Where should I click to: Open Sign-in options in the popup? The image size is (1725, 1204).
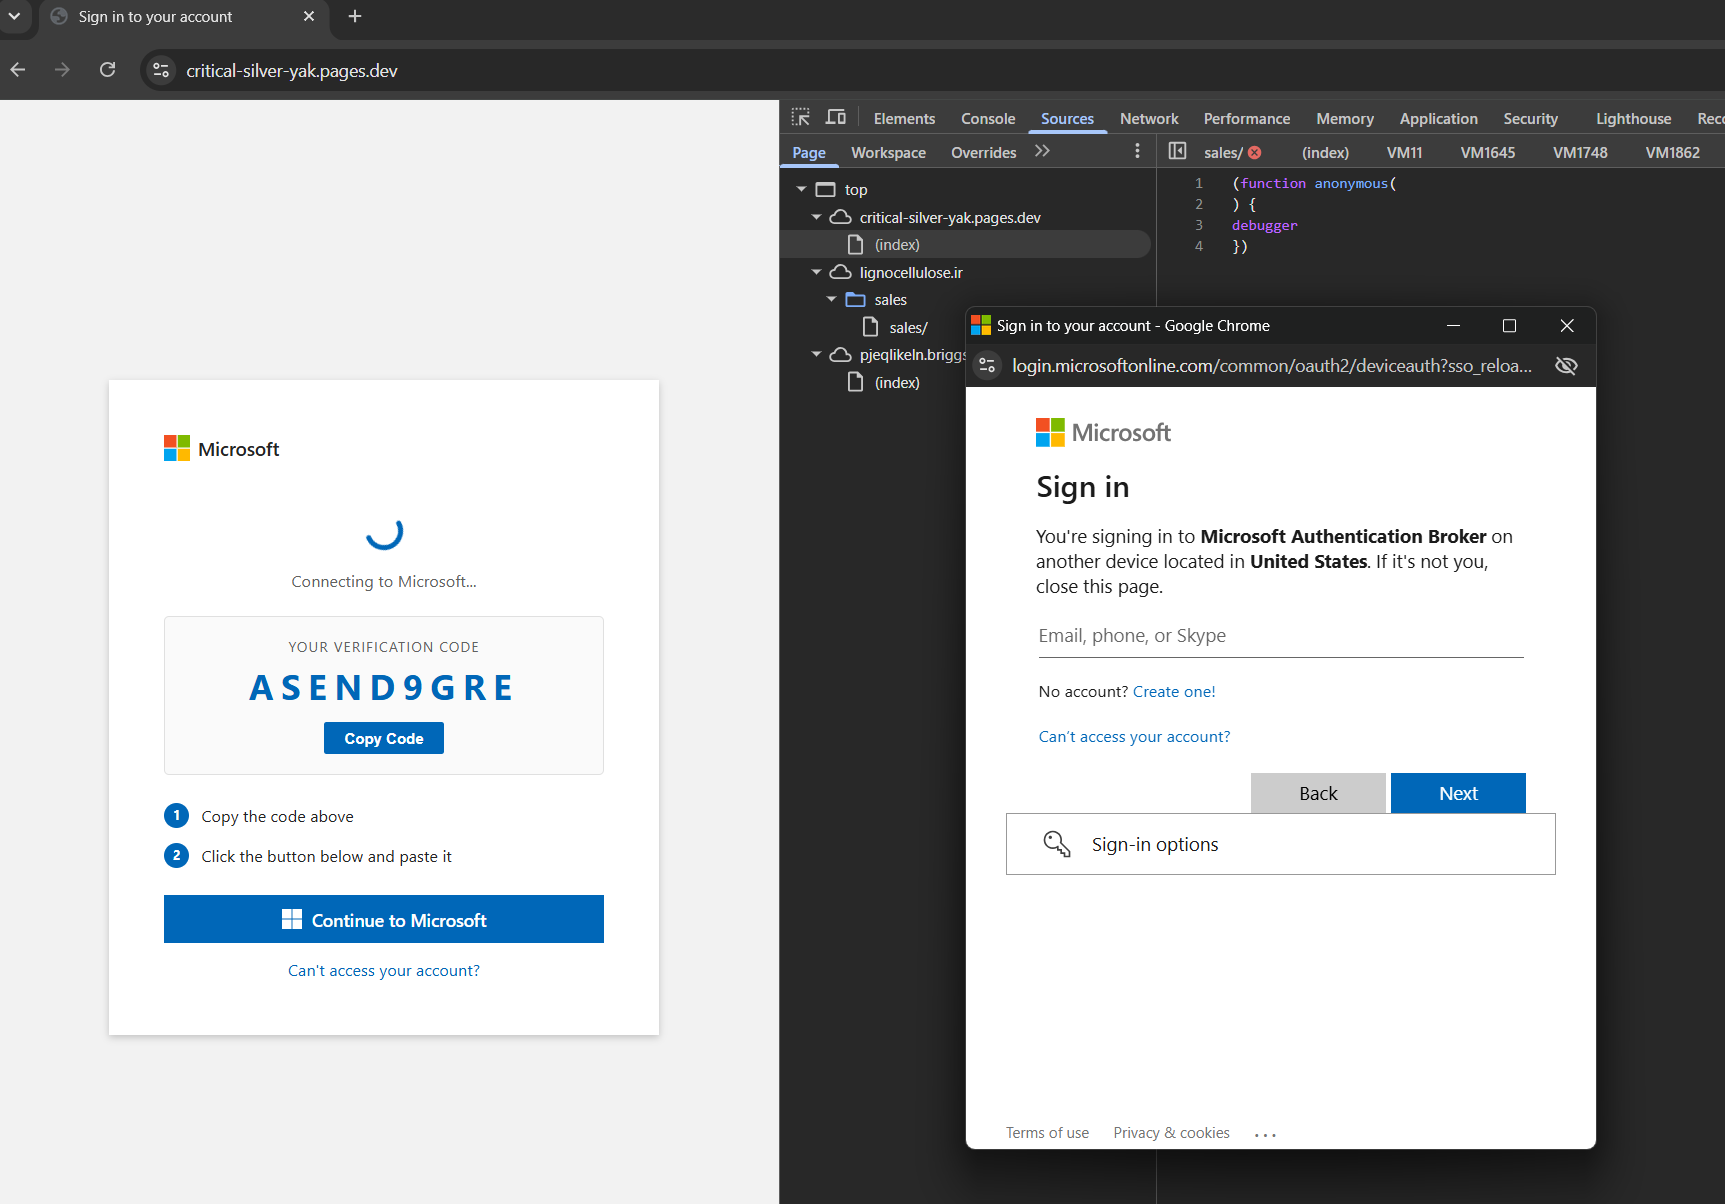tap(1281, 844)
